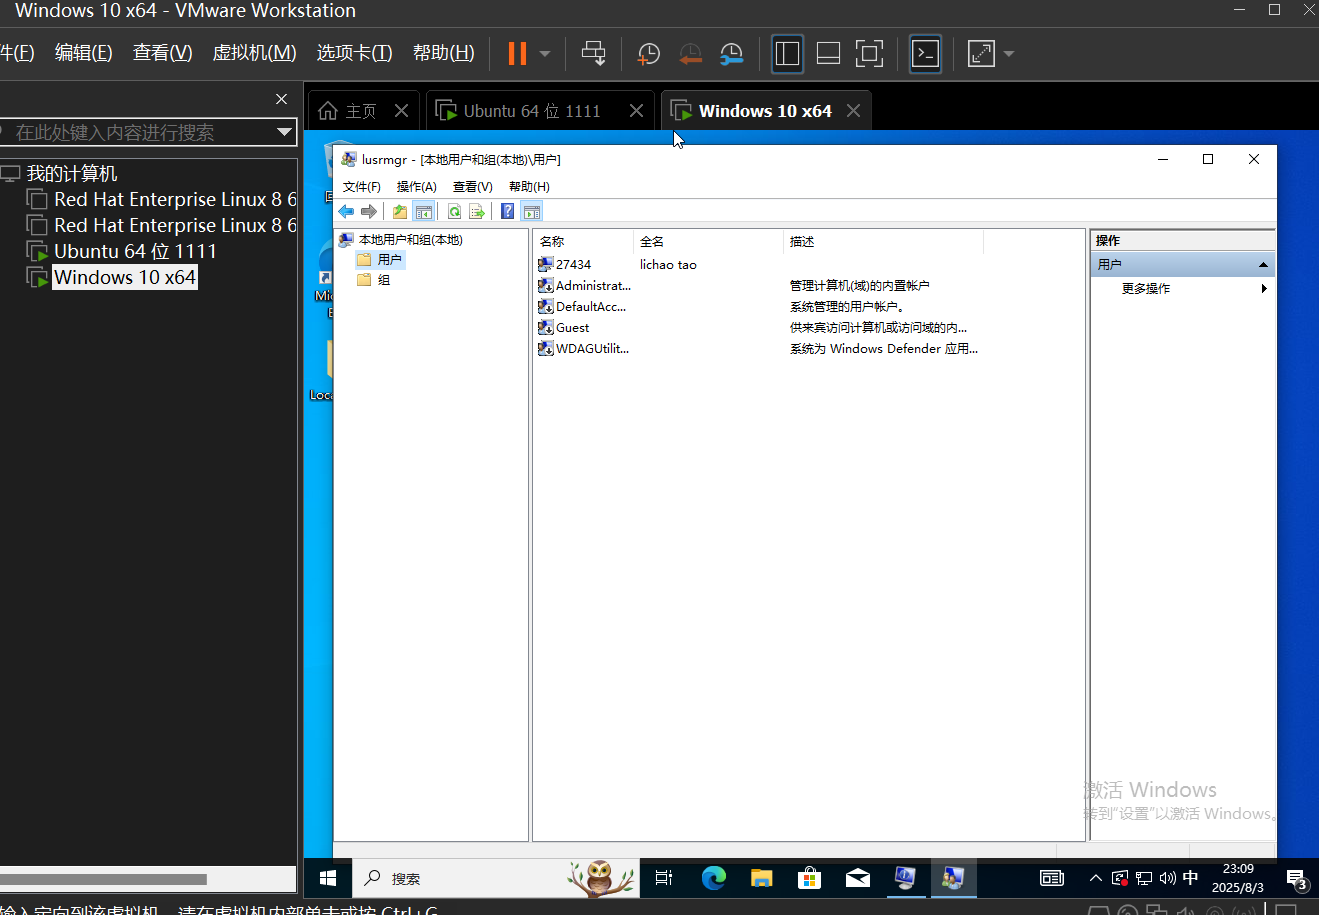The height and width of the screenshot is (915, 1319).
Task: Click the lusrmgr help question-mark icon
Action: tap(508, 211)
